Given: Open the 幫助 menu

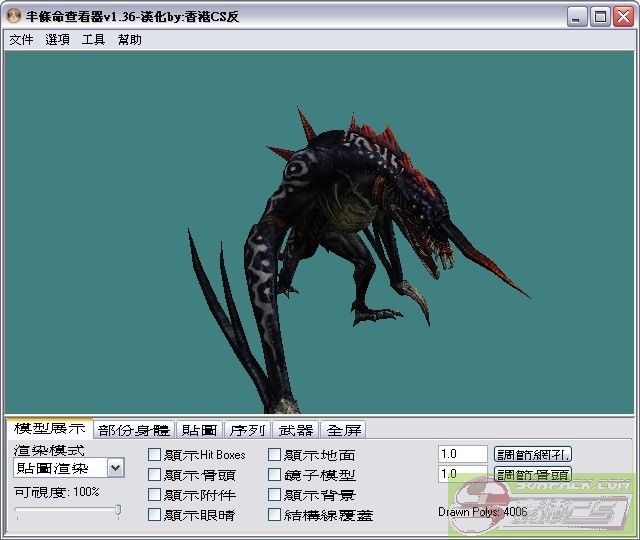Looking at the screenshot, I should tap(129, 40).
